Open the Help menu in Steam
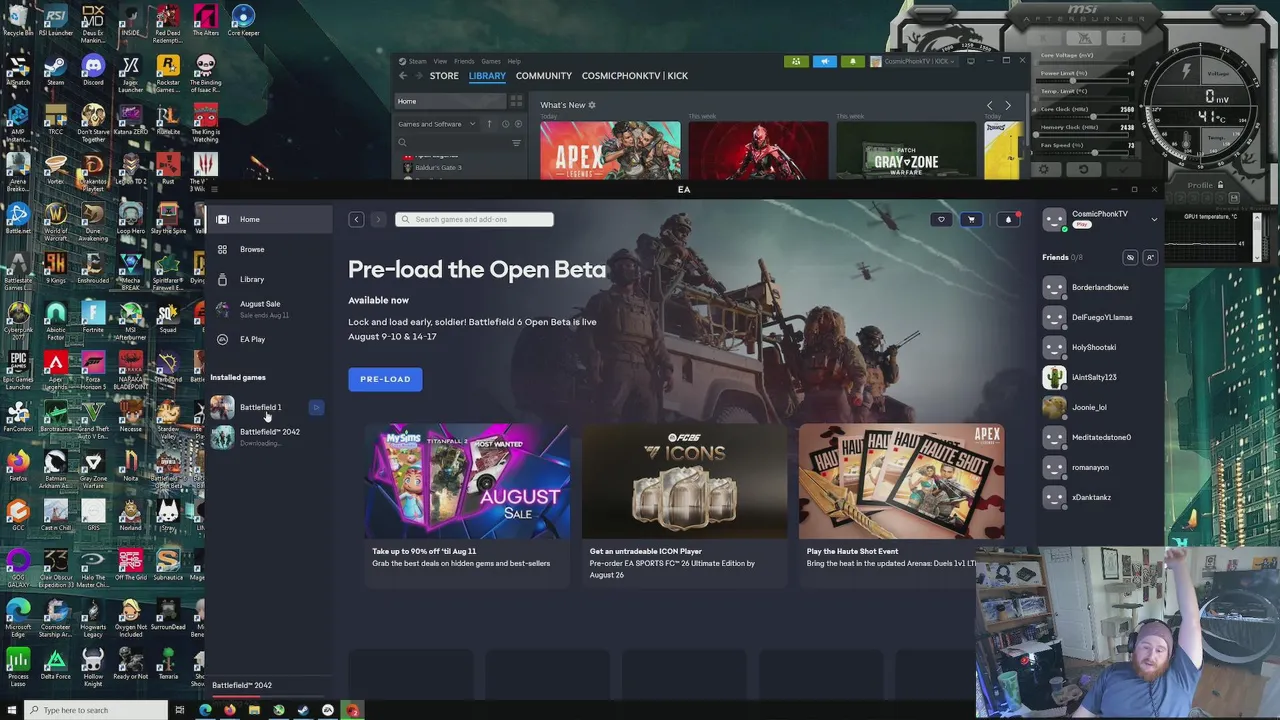The height and width of the screenshot is (720, 1280). 514,61
